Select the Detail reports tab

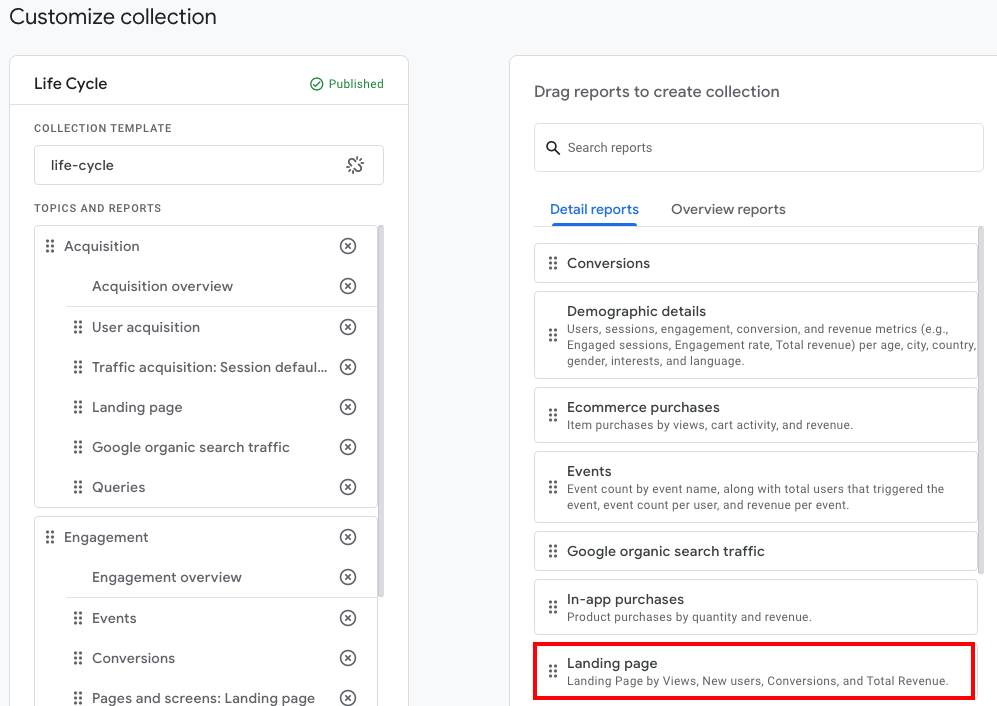tap(594, 209)
